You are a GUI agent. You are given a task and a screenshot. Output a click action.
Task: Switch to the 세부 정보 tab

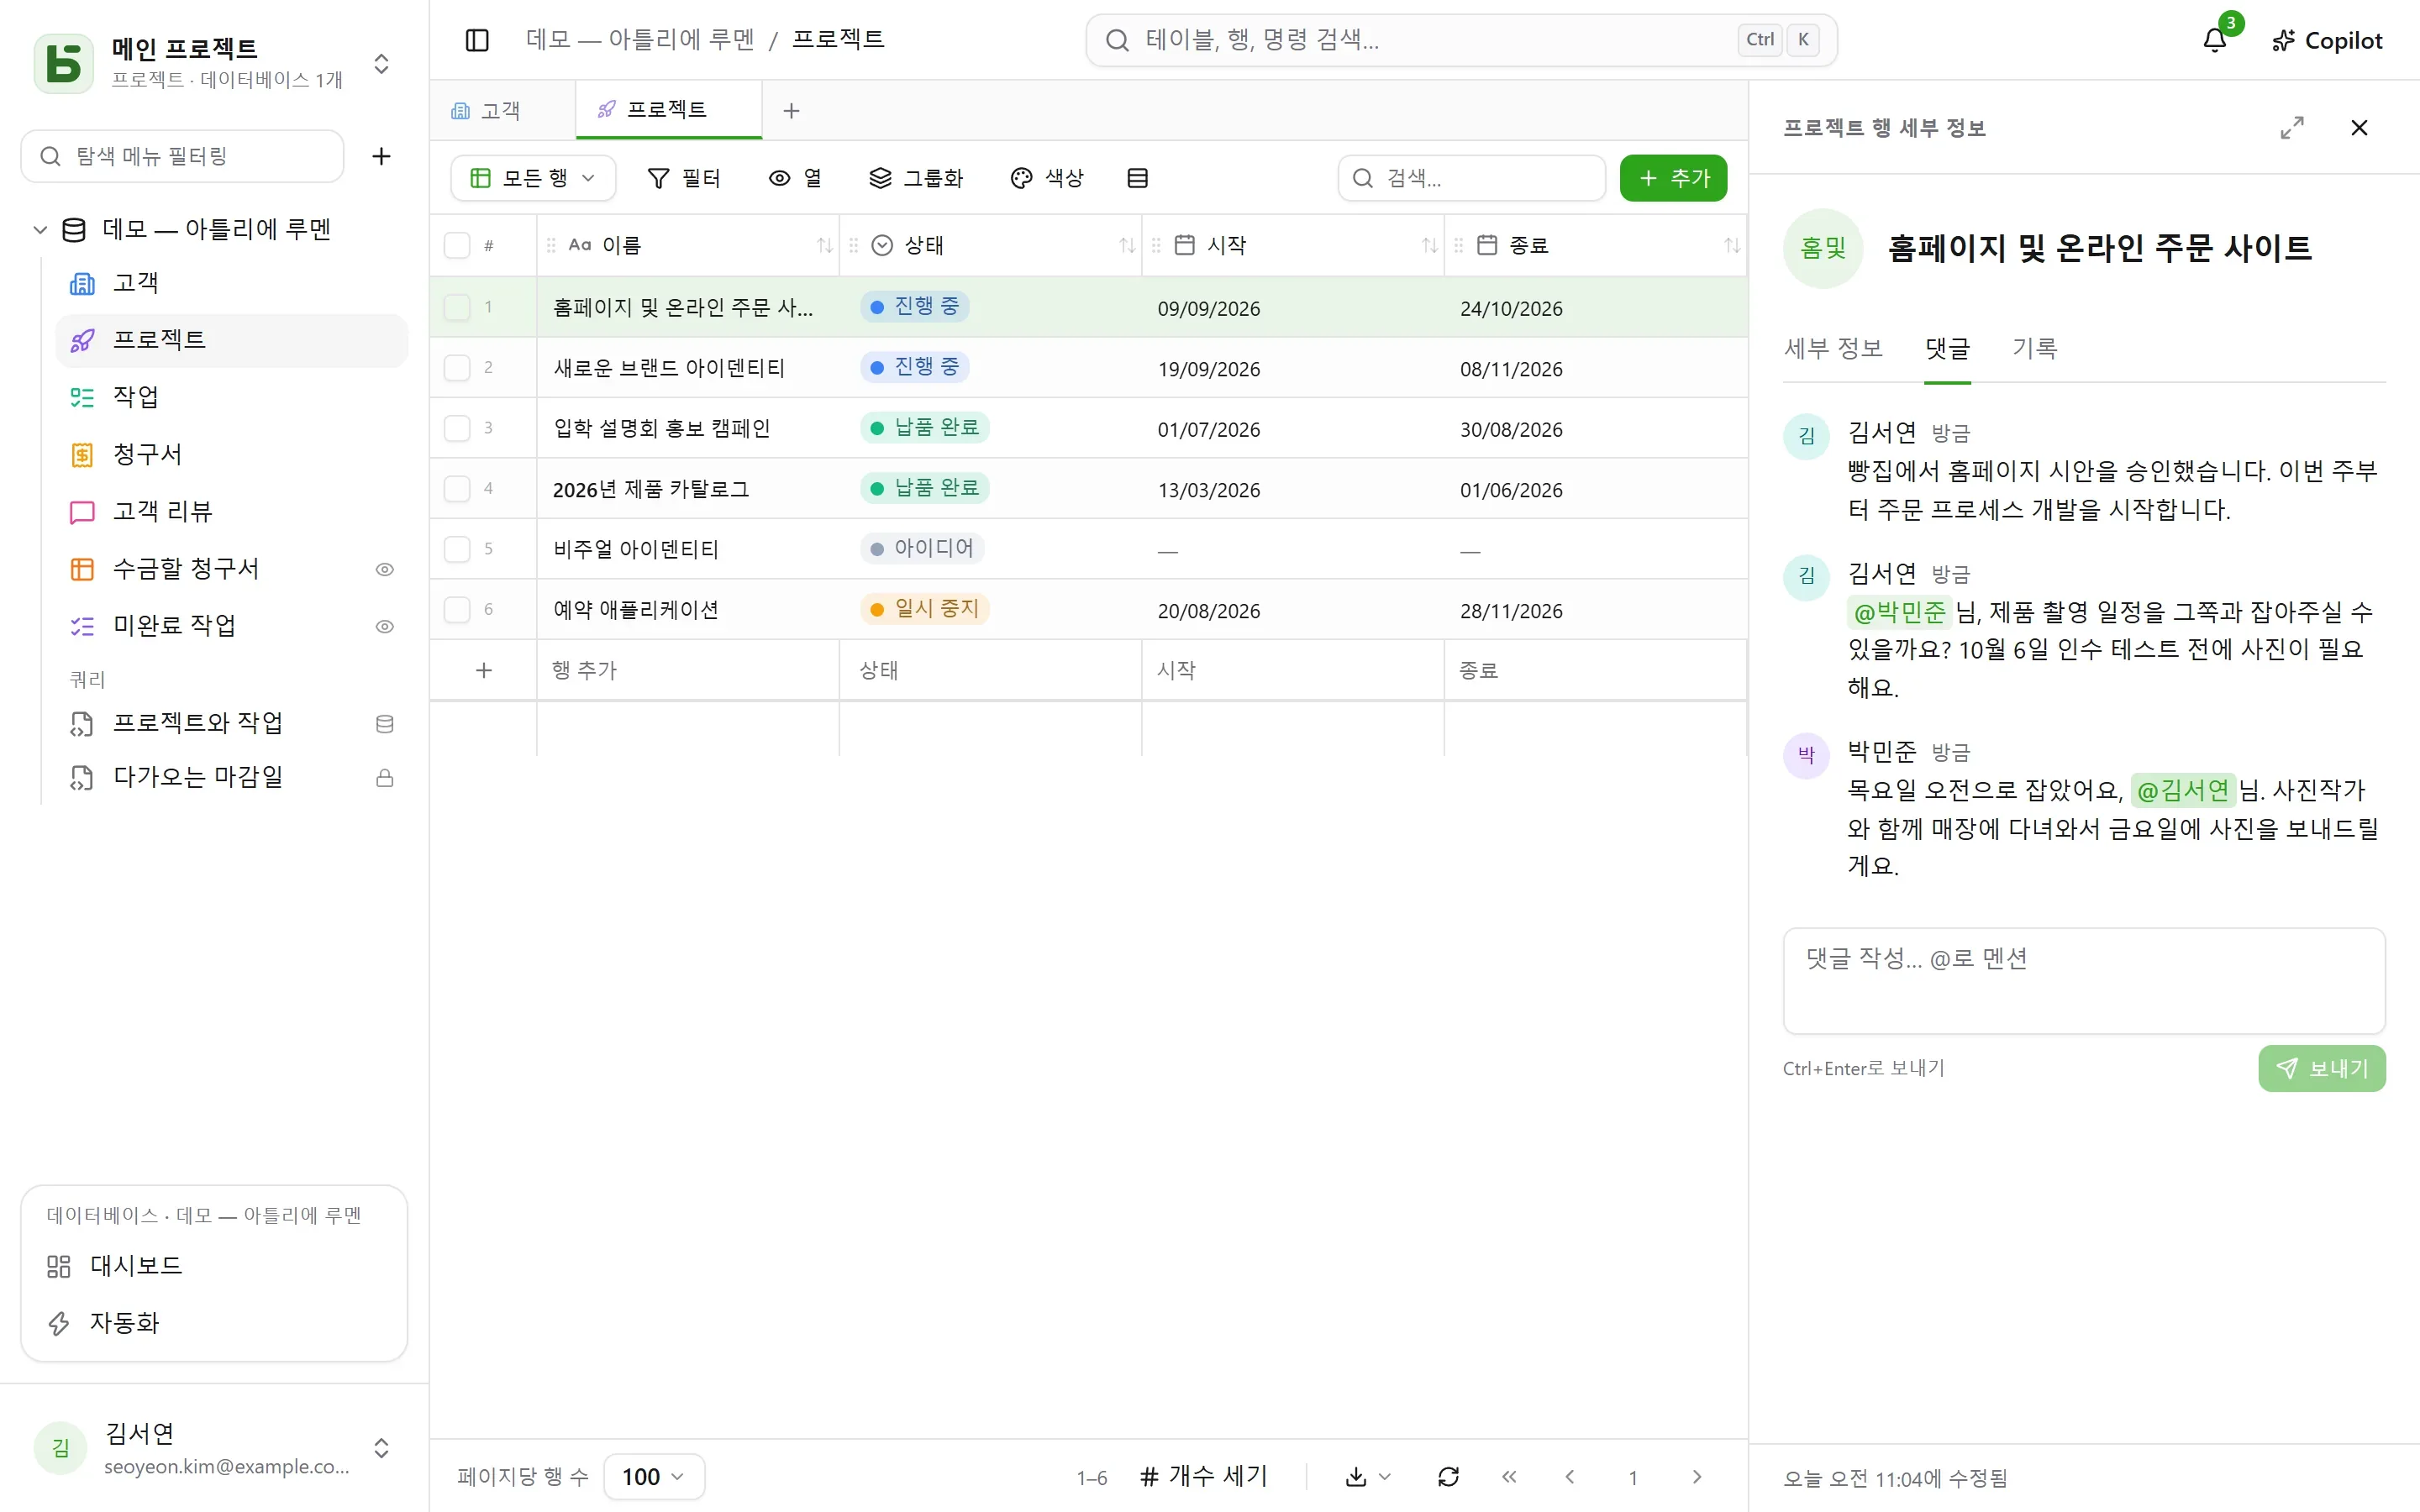pyautogui.click(x=1833, y=348)
